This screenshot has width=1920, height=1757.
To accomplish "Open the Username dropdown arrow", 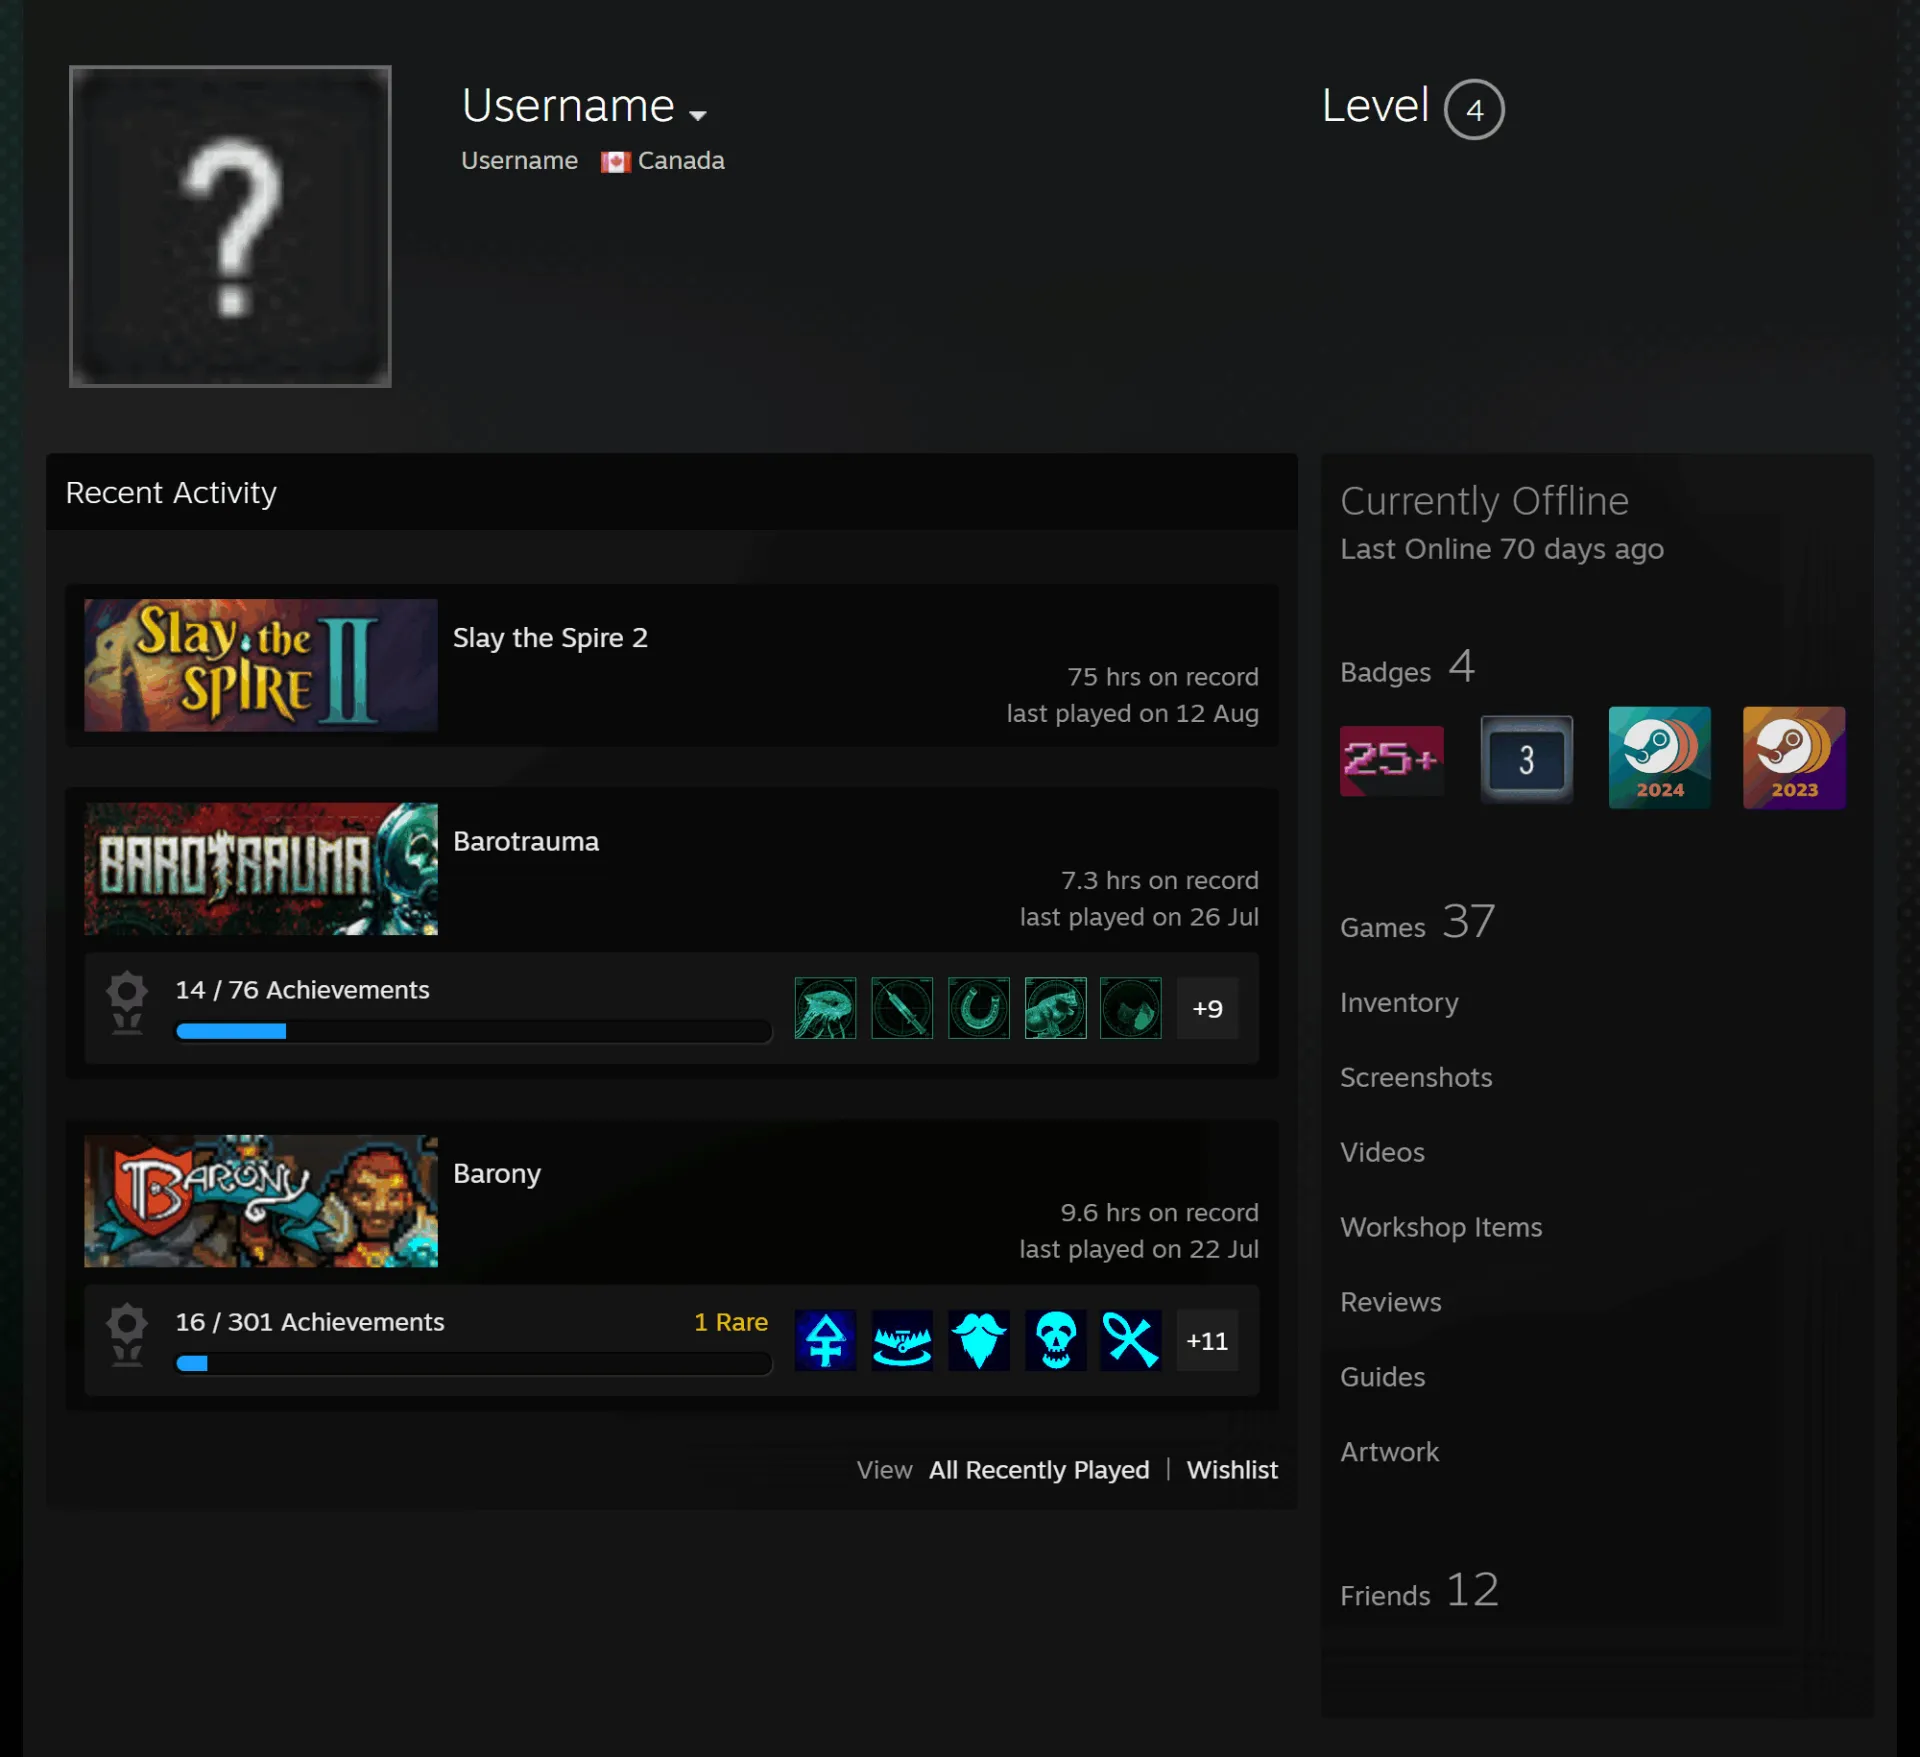I will click(x=698, y=115).
